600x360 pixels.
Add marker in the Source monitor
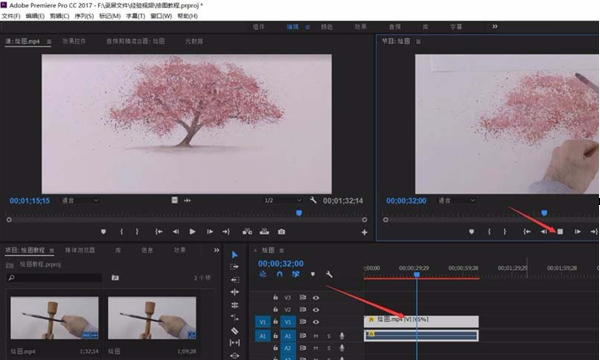[x=103, y=232]
